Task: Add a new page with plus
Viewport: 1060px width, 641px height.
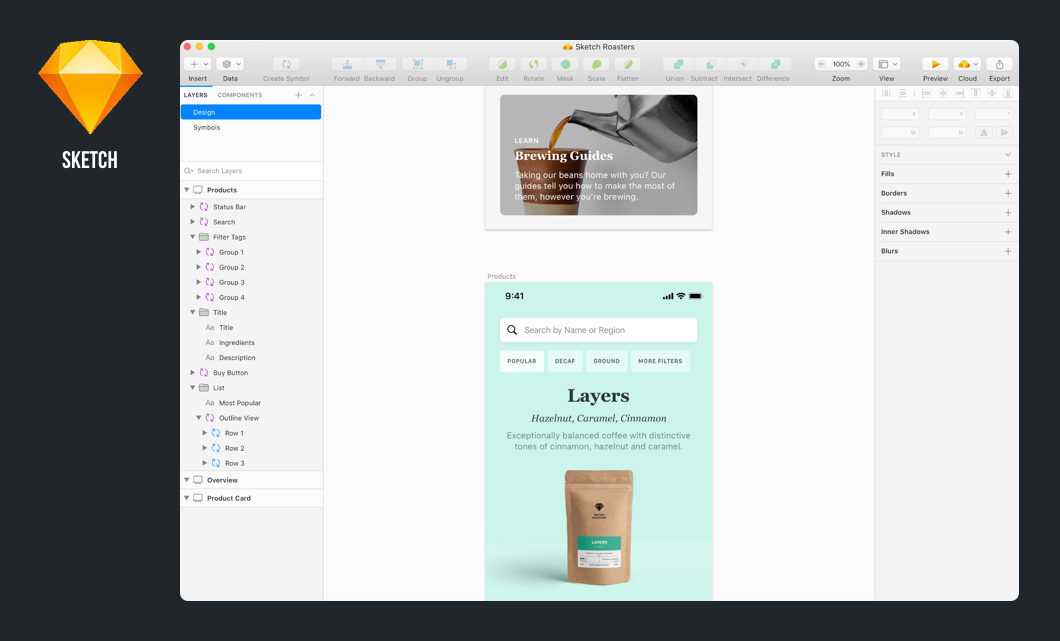Action: pos(298,95)
